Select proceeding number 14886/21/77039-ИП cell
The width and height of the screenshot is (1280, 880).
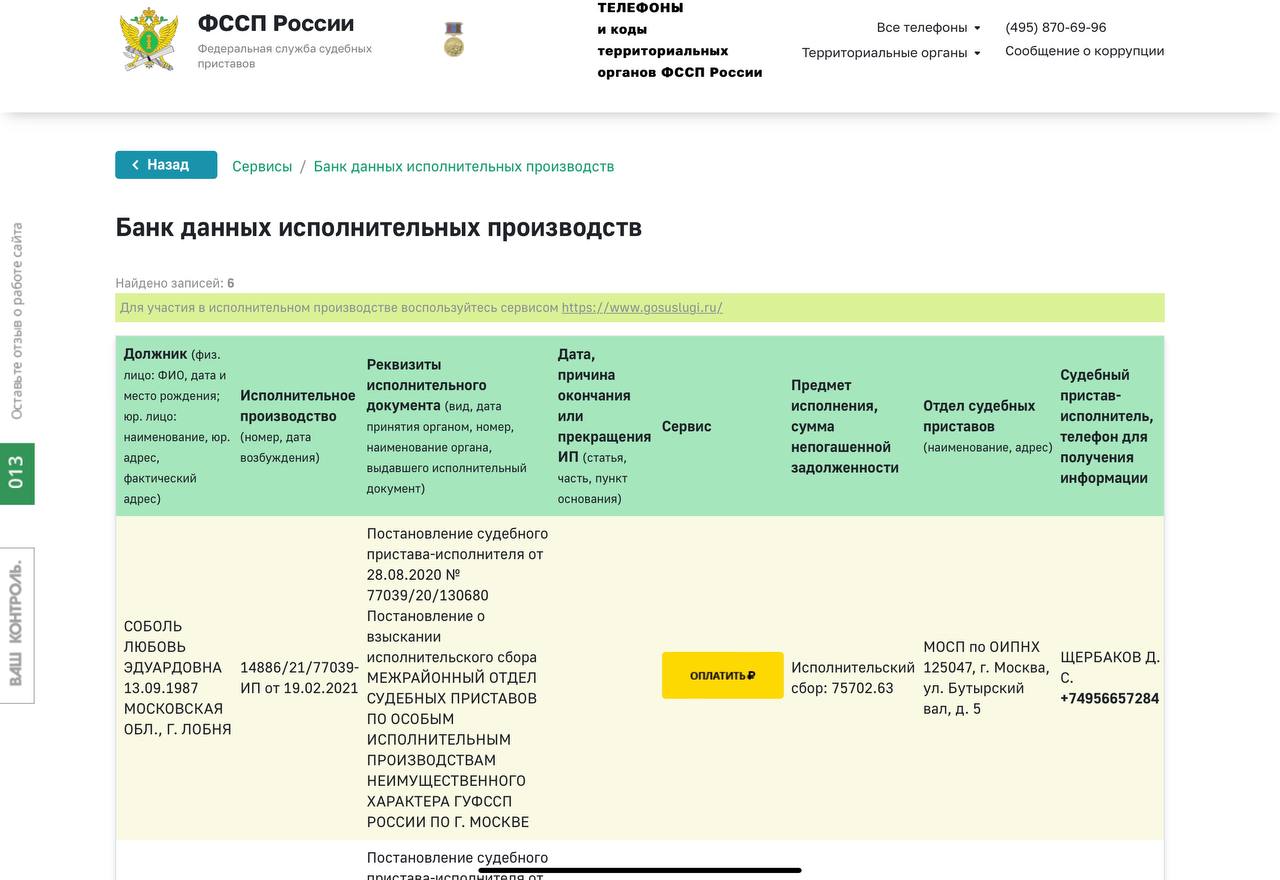coord(299,678)
